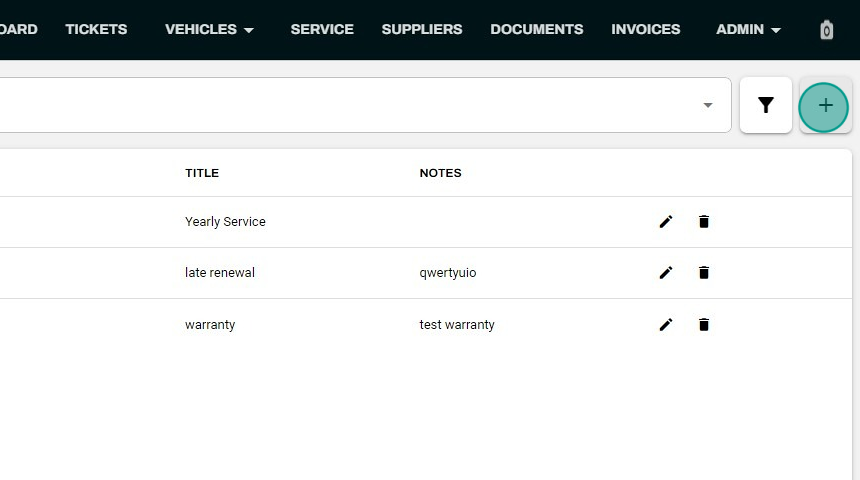860x480 pixels.
Task: Open the Service section
Action: pos(322,29)
